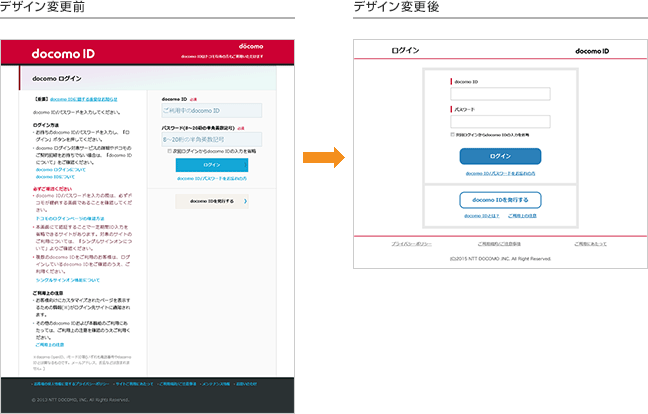Image resolution: width=648 pixels, height=414 pixels.
Task: Open forgot ID/password link in new design
Action: 500,172
